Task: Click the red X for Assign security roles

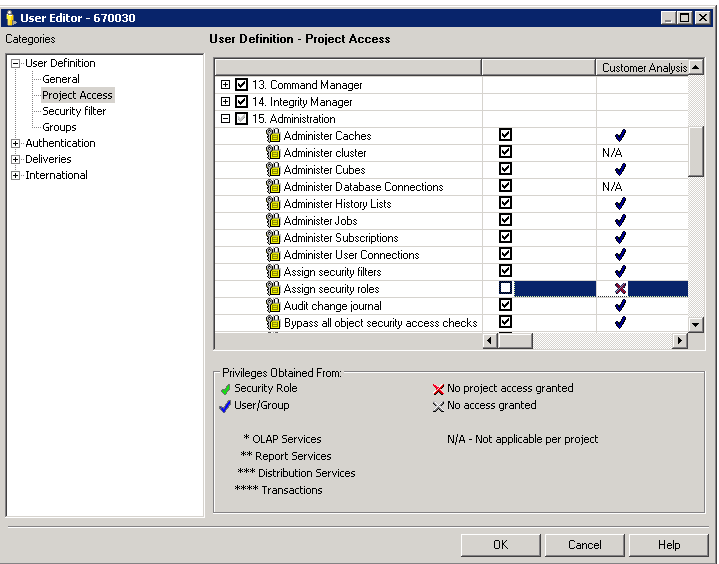Action: pyautogui.click(x=620, y=288)
